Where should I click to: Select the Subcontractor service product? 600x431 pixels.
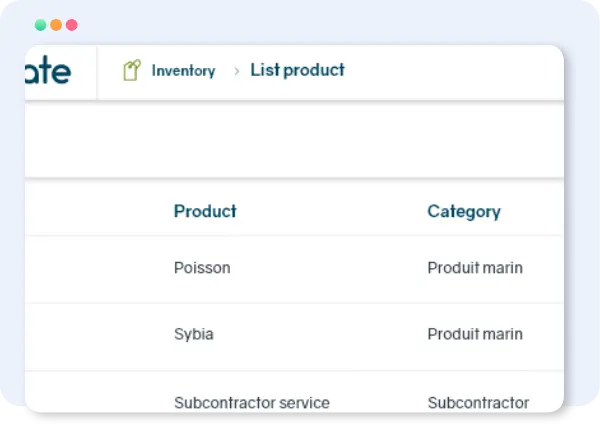(252, 403)
